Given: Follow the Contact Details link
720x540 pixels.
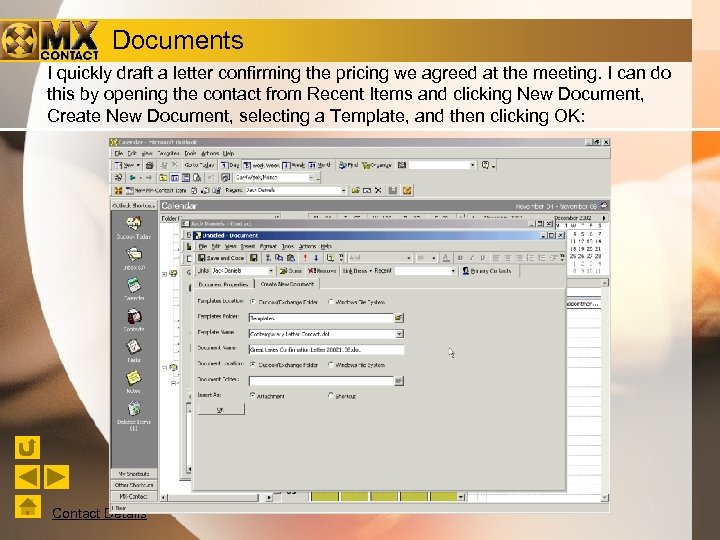Looking at the screenshot, I should tap(99, 513).
